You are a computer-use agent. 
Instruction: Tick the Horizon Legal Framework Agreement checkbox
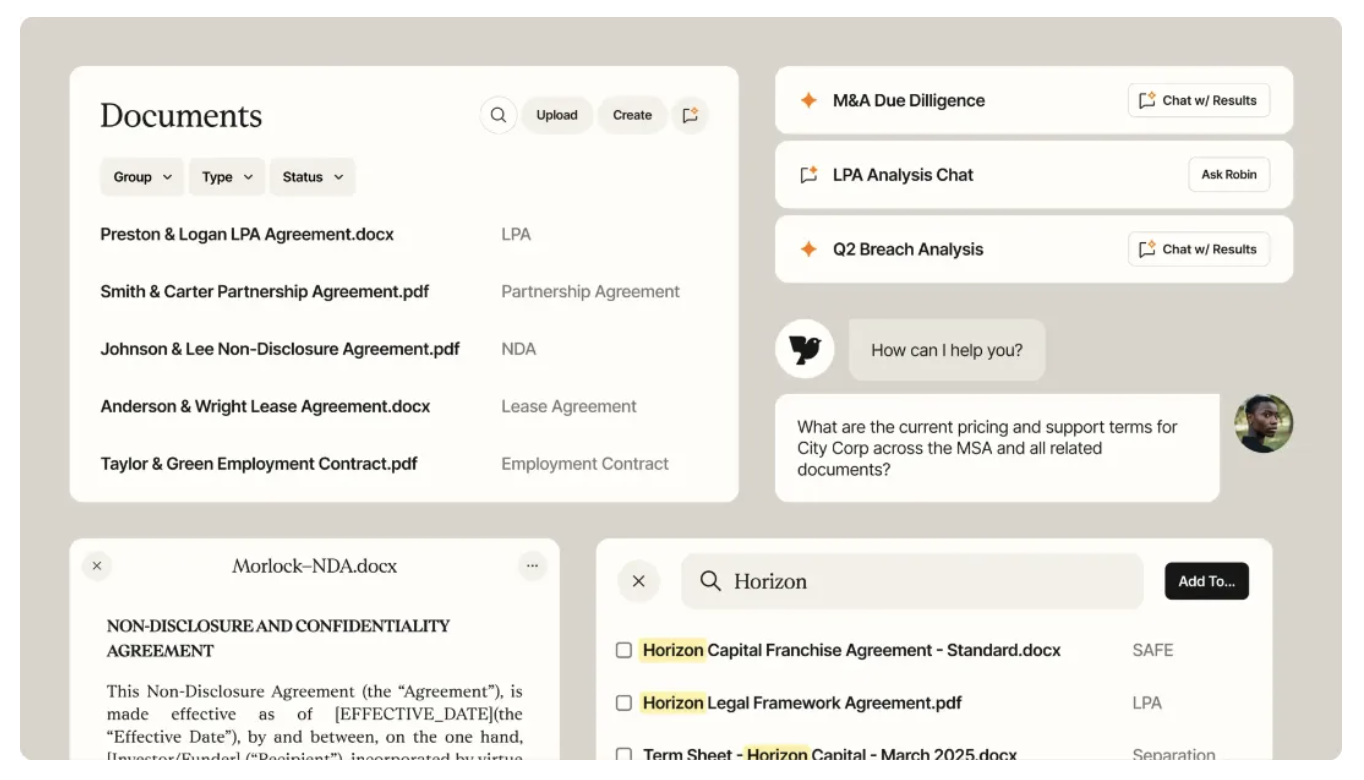pyautogui.click(x=624, y=703)
